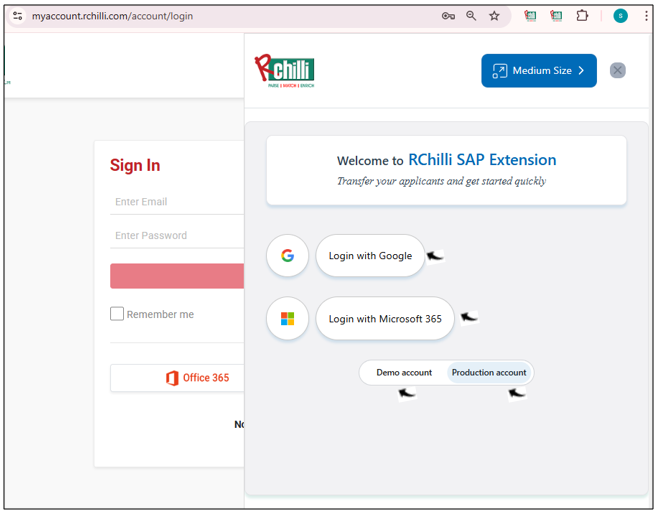Click the Sign In heading
Screen dimensions: 657x512
135,165
